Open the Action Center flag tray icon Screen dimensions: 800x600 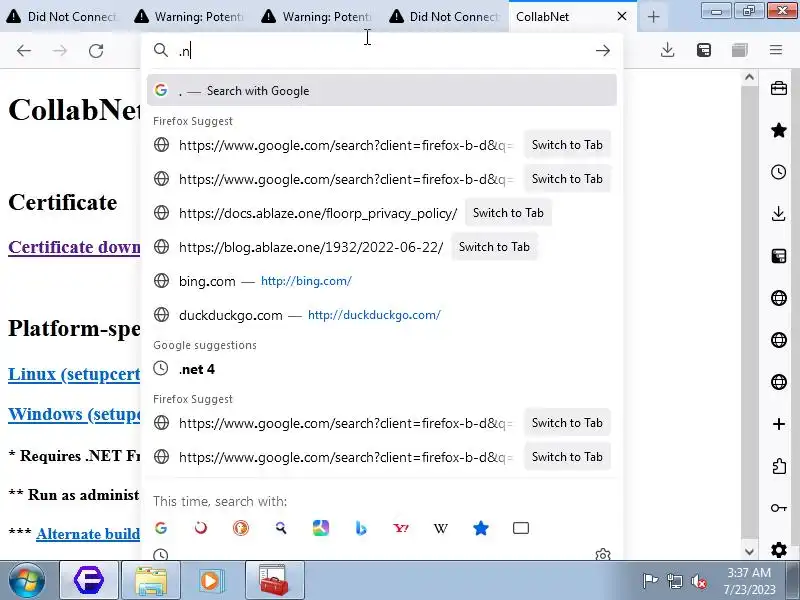click(650, 581)
